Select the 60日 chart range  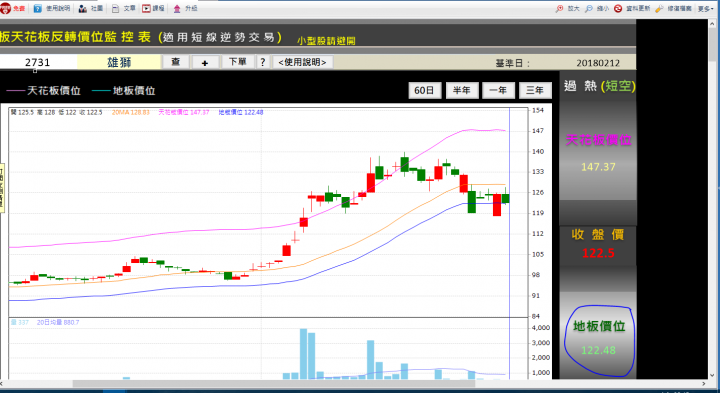pyautogui.click(x=425, y=90)
